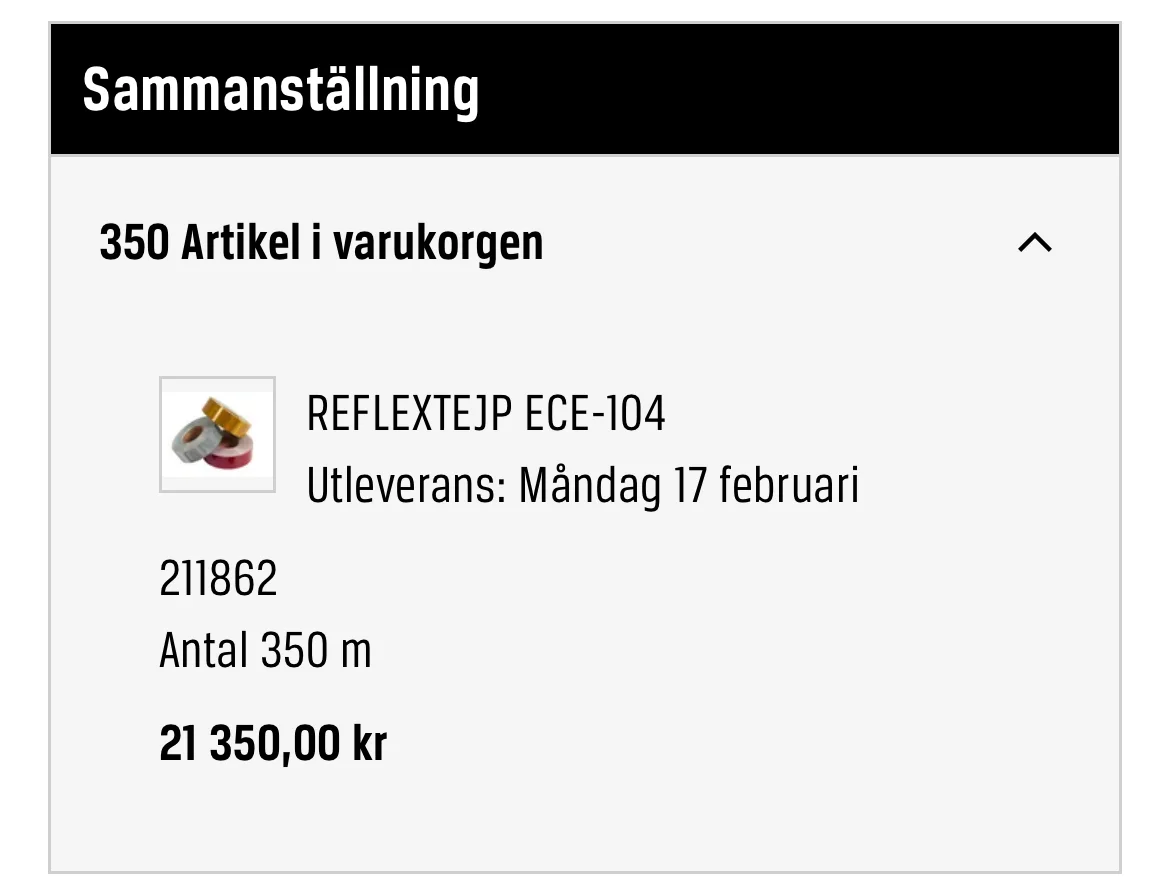Collapse the cart items list chevron
This screenshot has height=893, width=1170.
tap(1034, 243)
